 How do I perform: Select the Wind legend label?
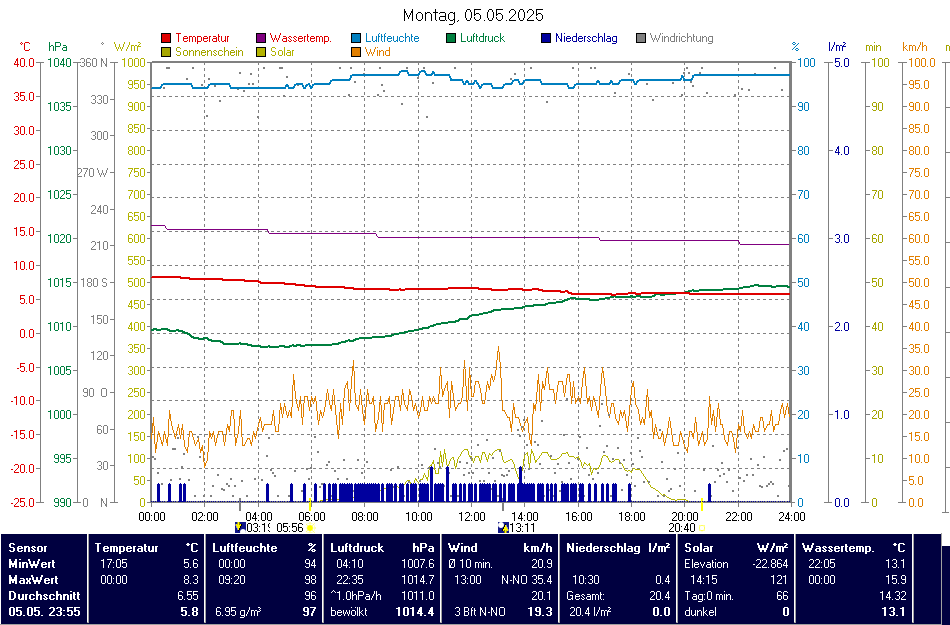pyautogui.click(x=377, y=52)
